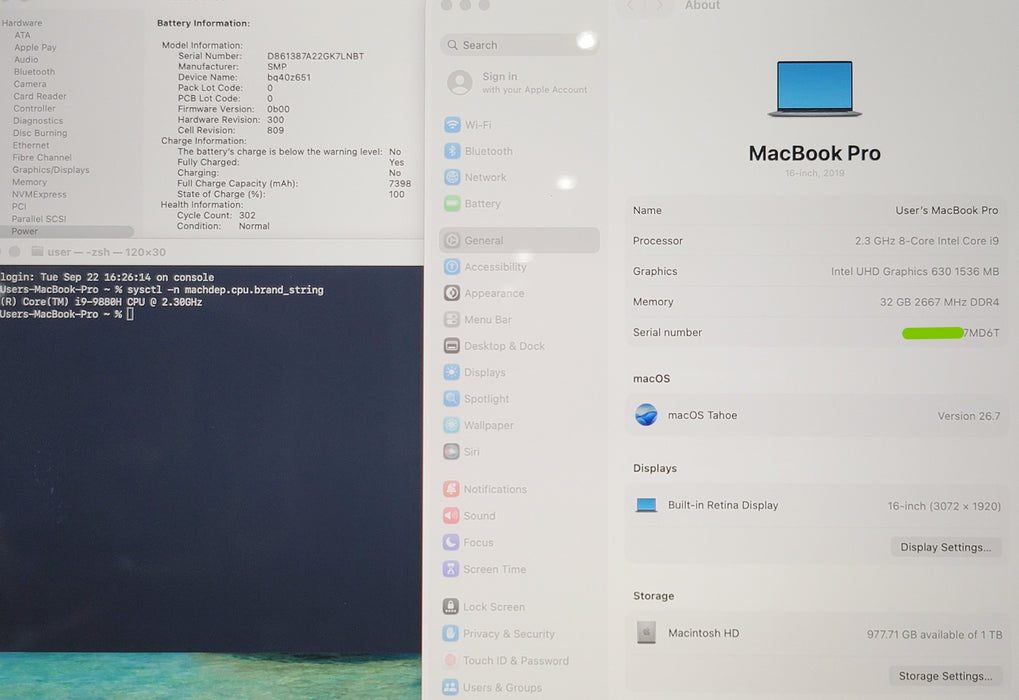Screen dimensions: 1019x700
Task: Sign in with your Apple Account
Action: [x=519, y=83]
